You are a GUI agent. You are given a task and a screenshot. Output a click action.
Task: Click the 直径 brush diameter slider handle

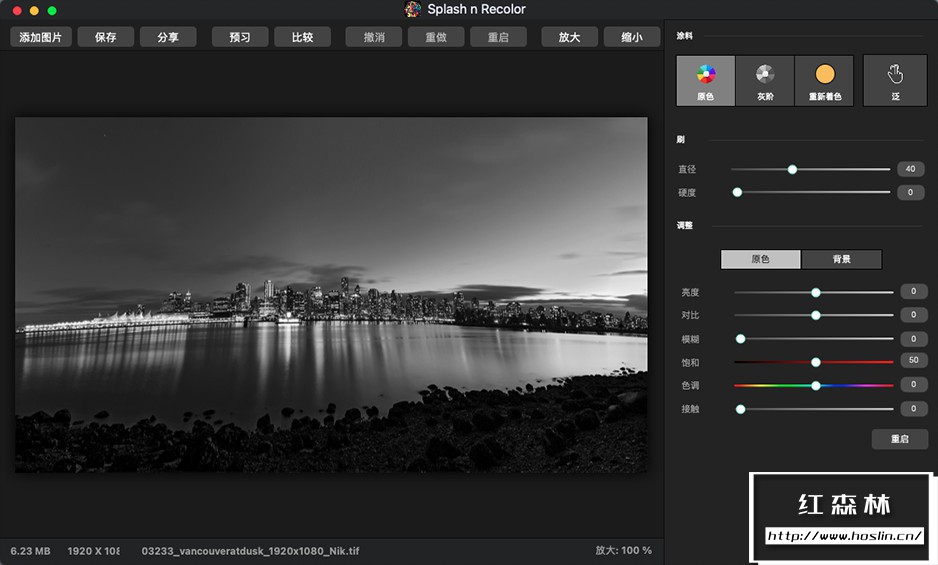[792, 169]
